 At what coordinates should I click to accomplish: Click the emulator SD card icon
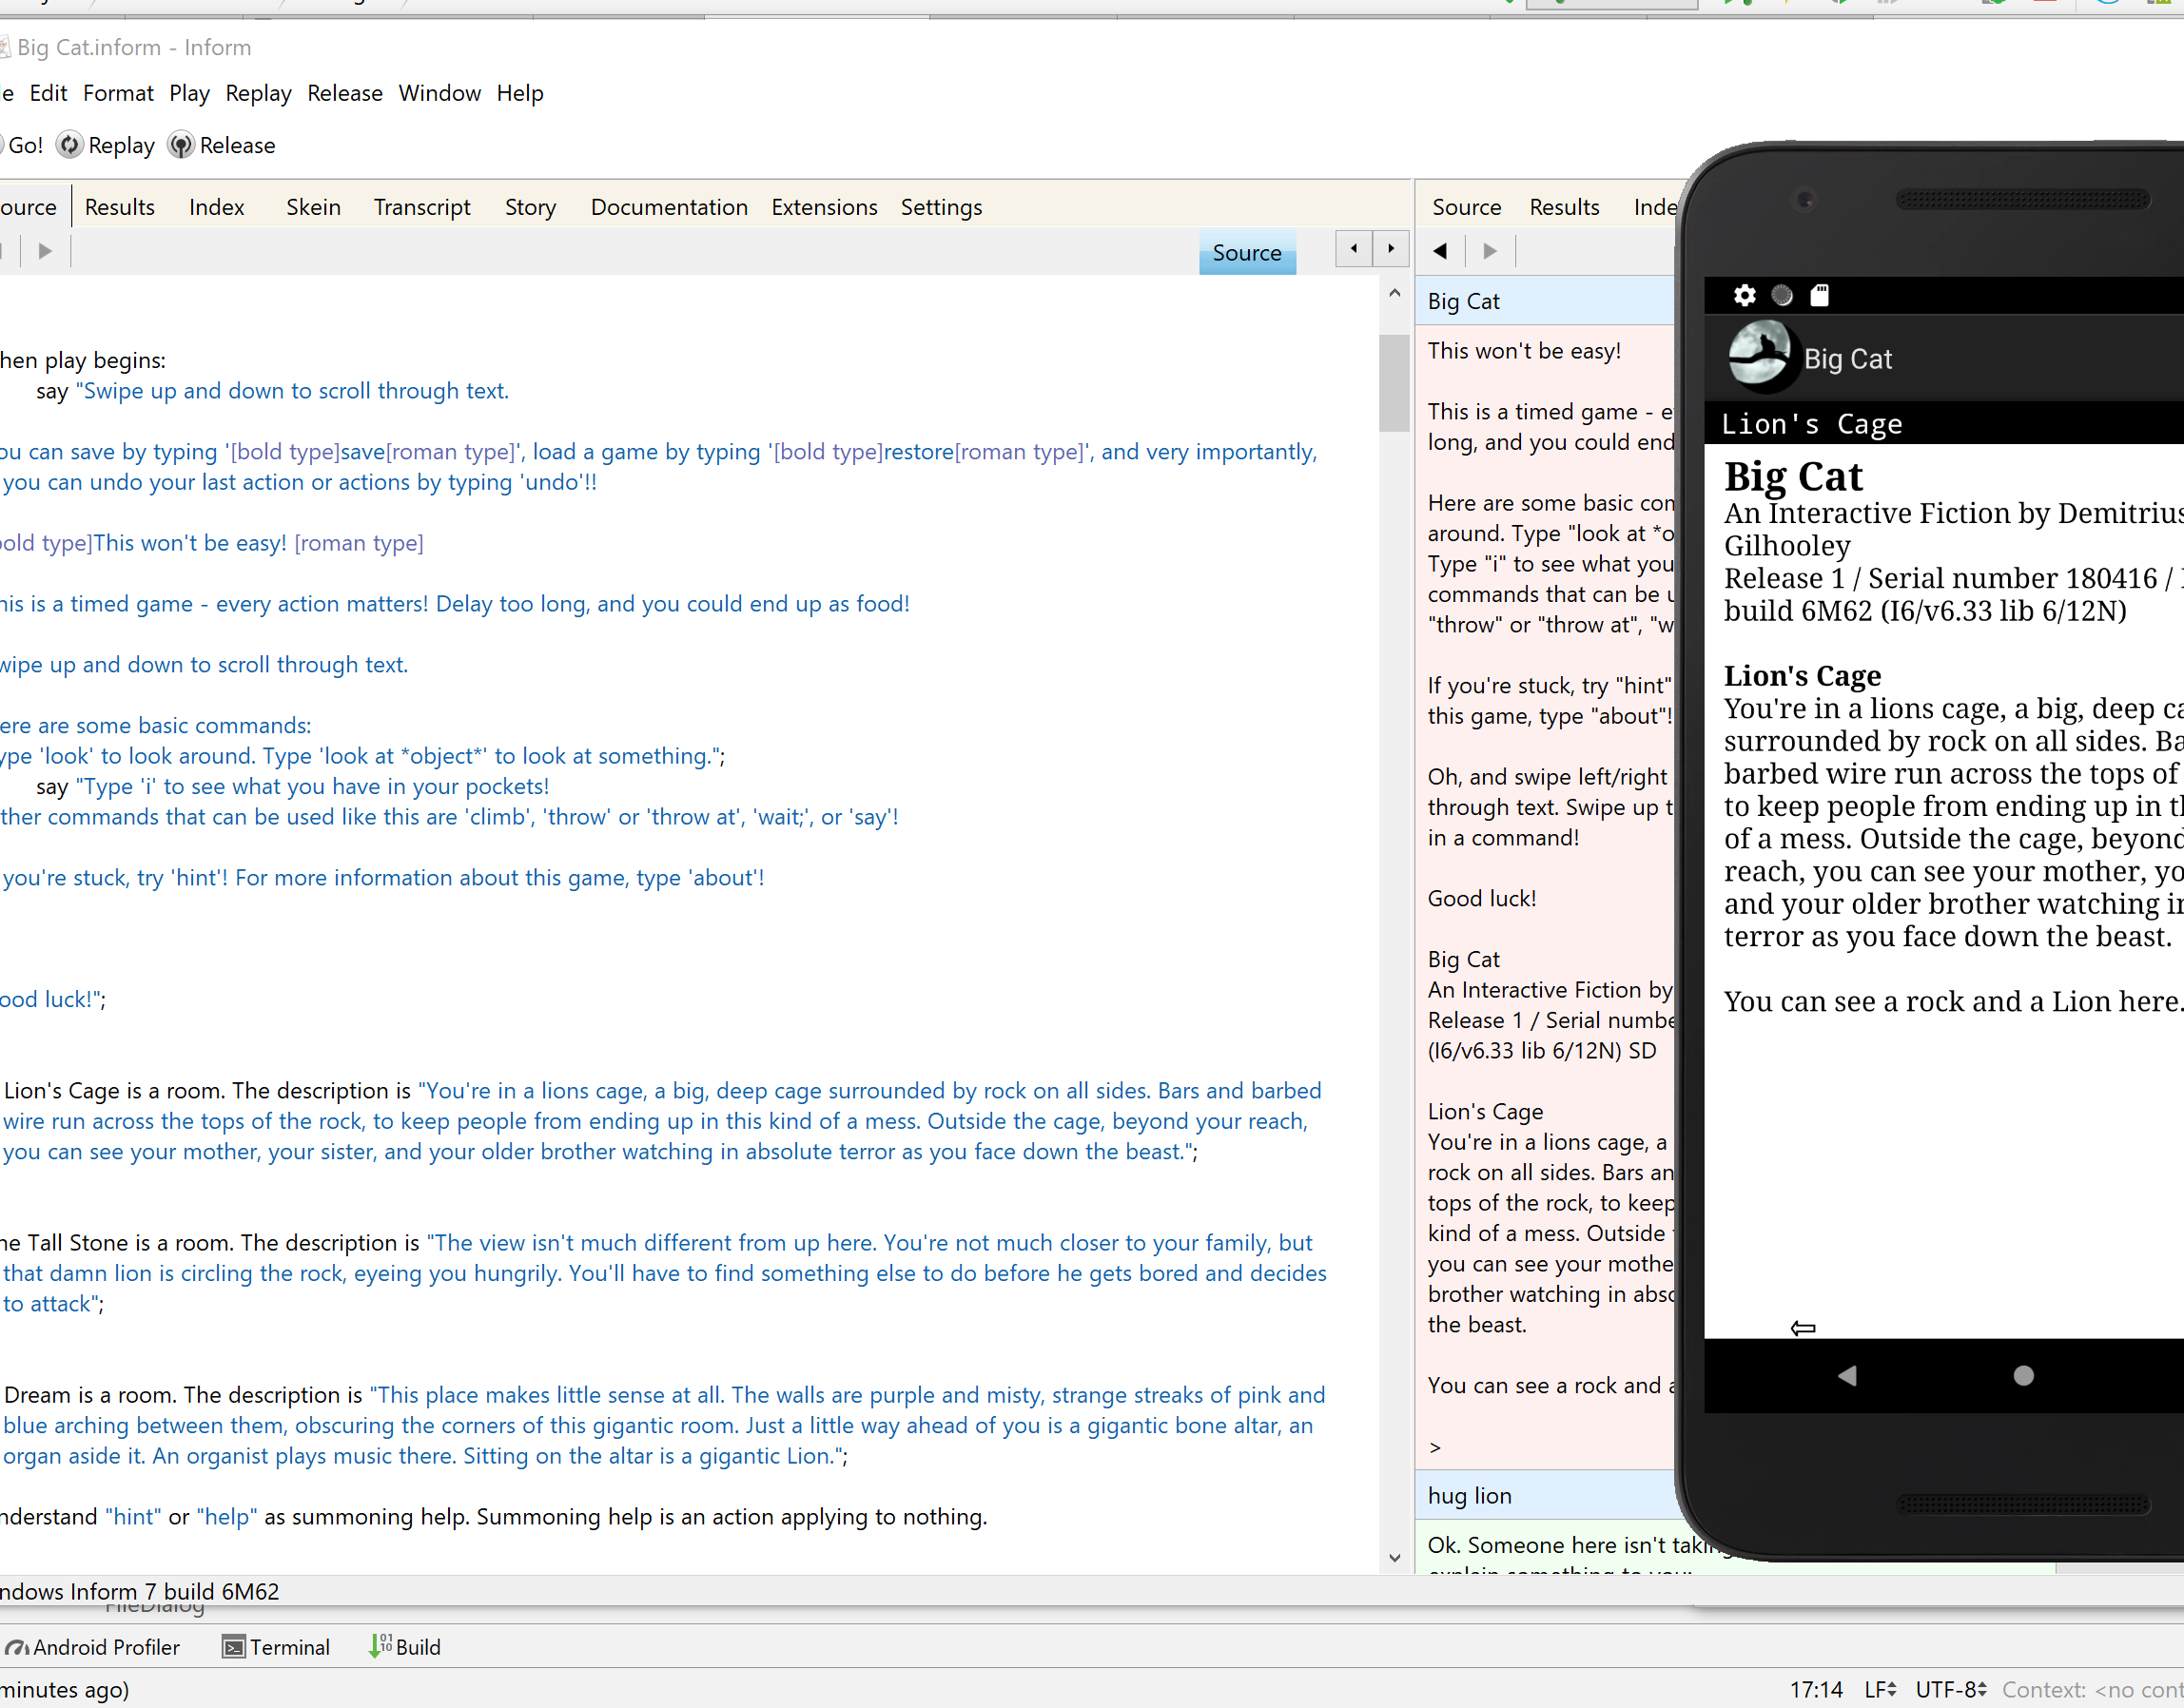(x=1820, y=295)
